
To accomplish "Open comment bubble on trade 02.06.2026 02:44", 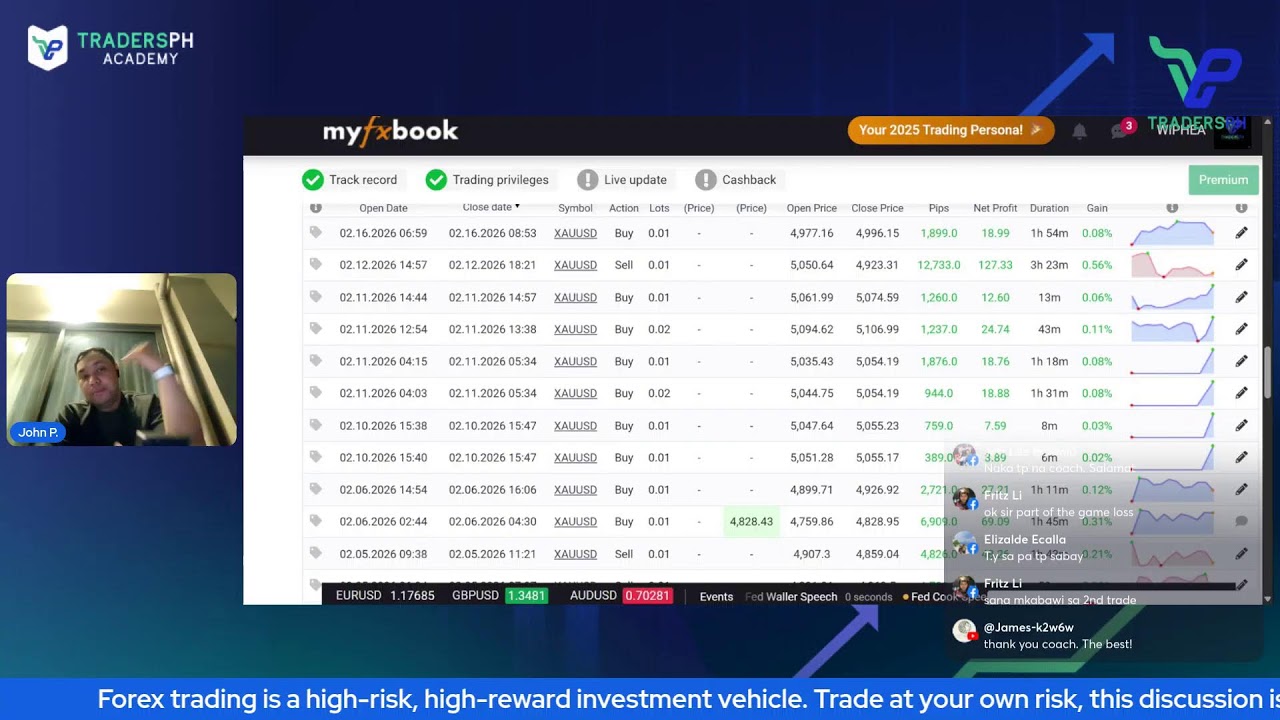I will 1241,521.
